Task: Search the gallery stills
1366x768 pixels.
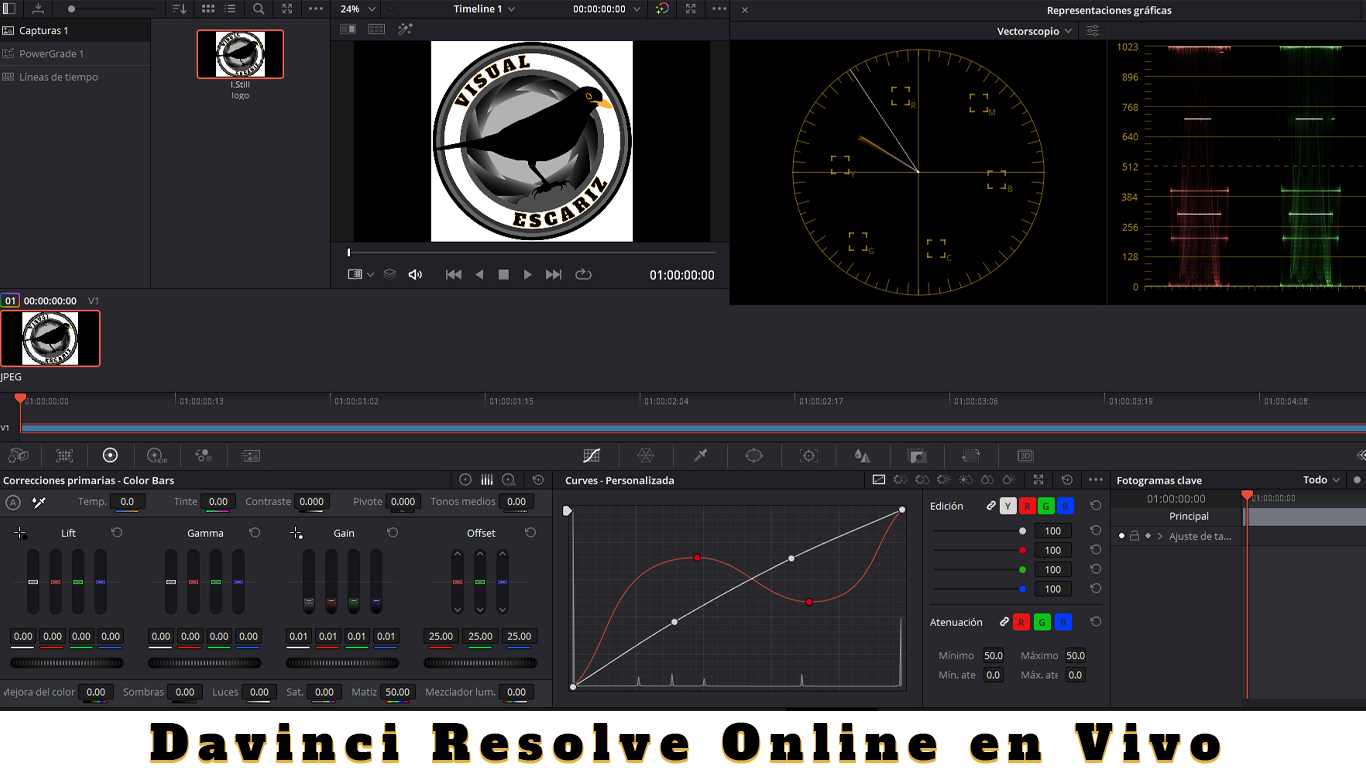Action: point(259,9)
